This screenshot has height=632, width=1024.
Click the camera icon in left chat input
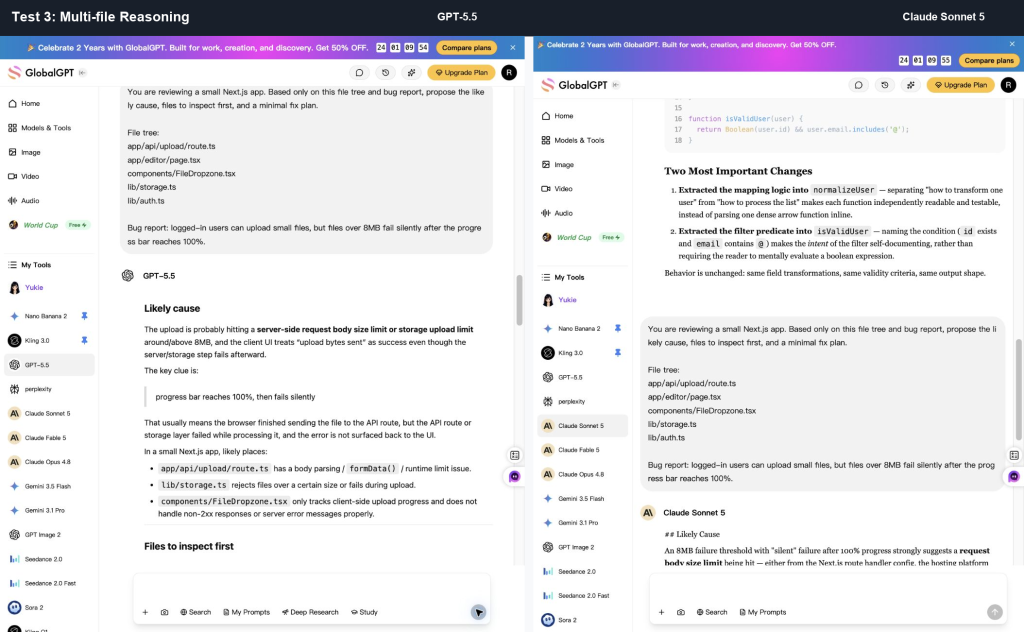click(x=165, y=612)
